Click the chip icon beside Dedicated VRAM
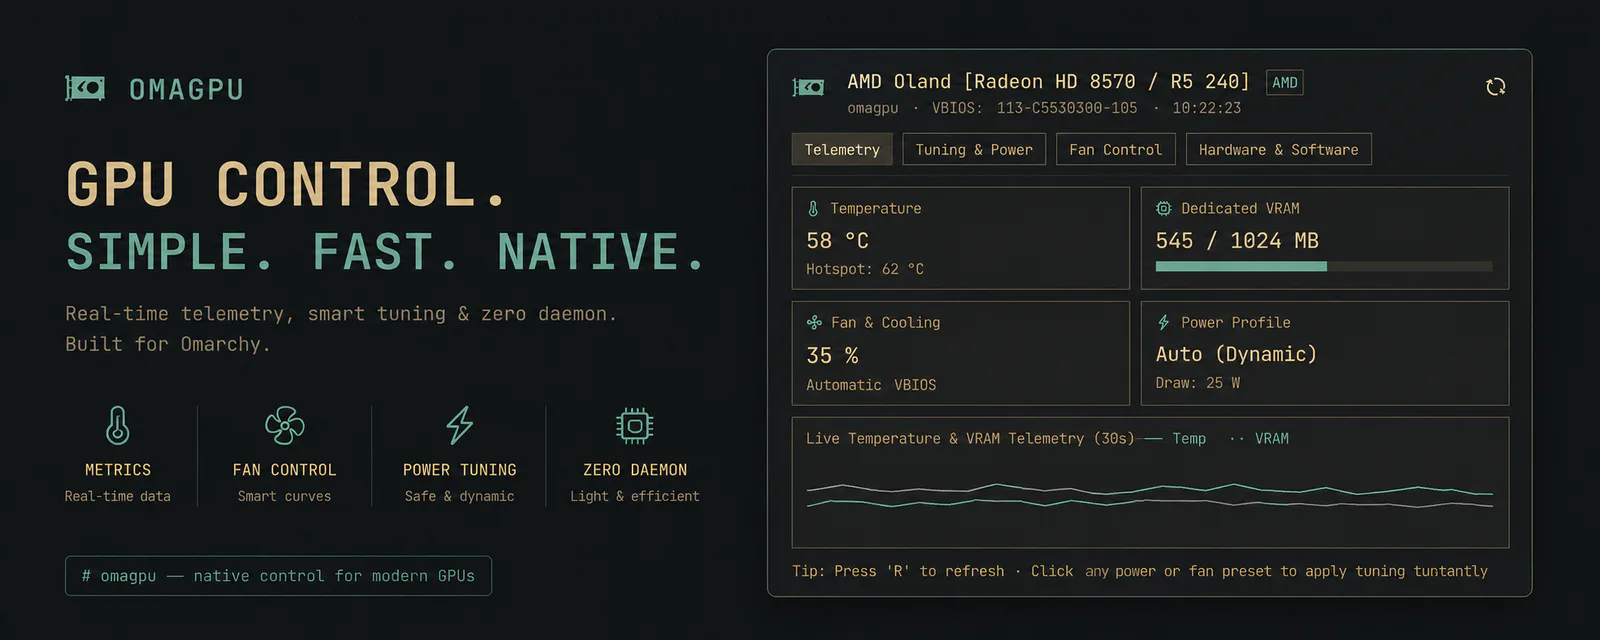The height and width of the screenshot is (640, 1600). tap(1164, 209)
